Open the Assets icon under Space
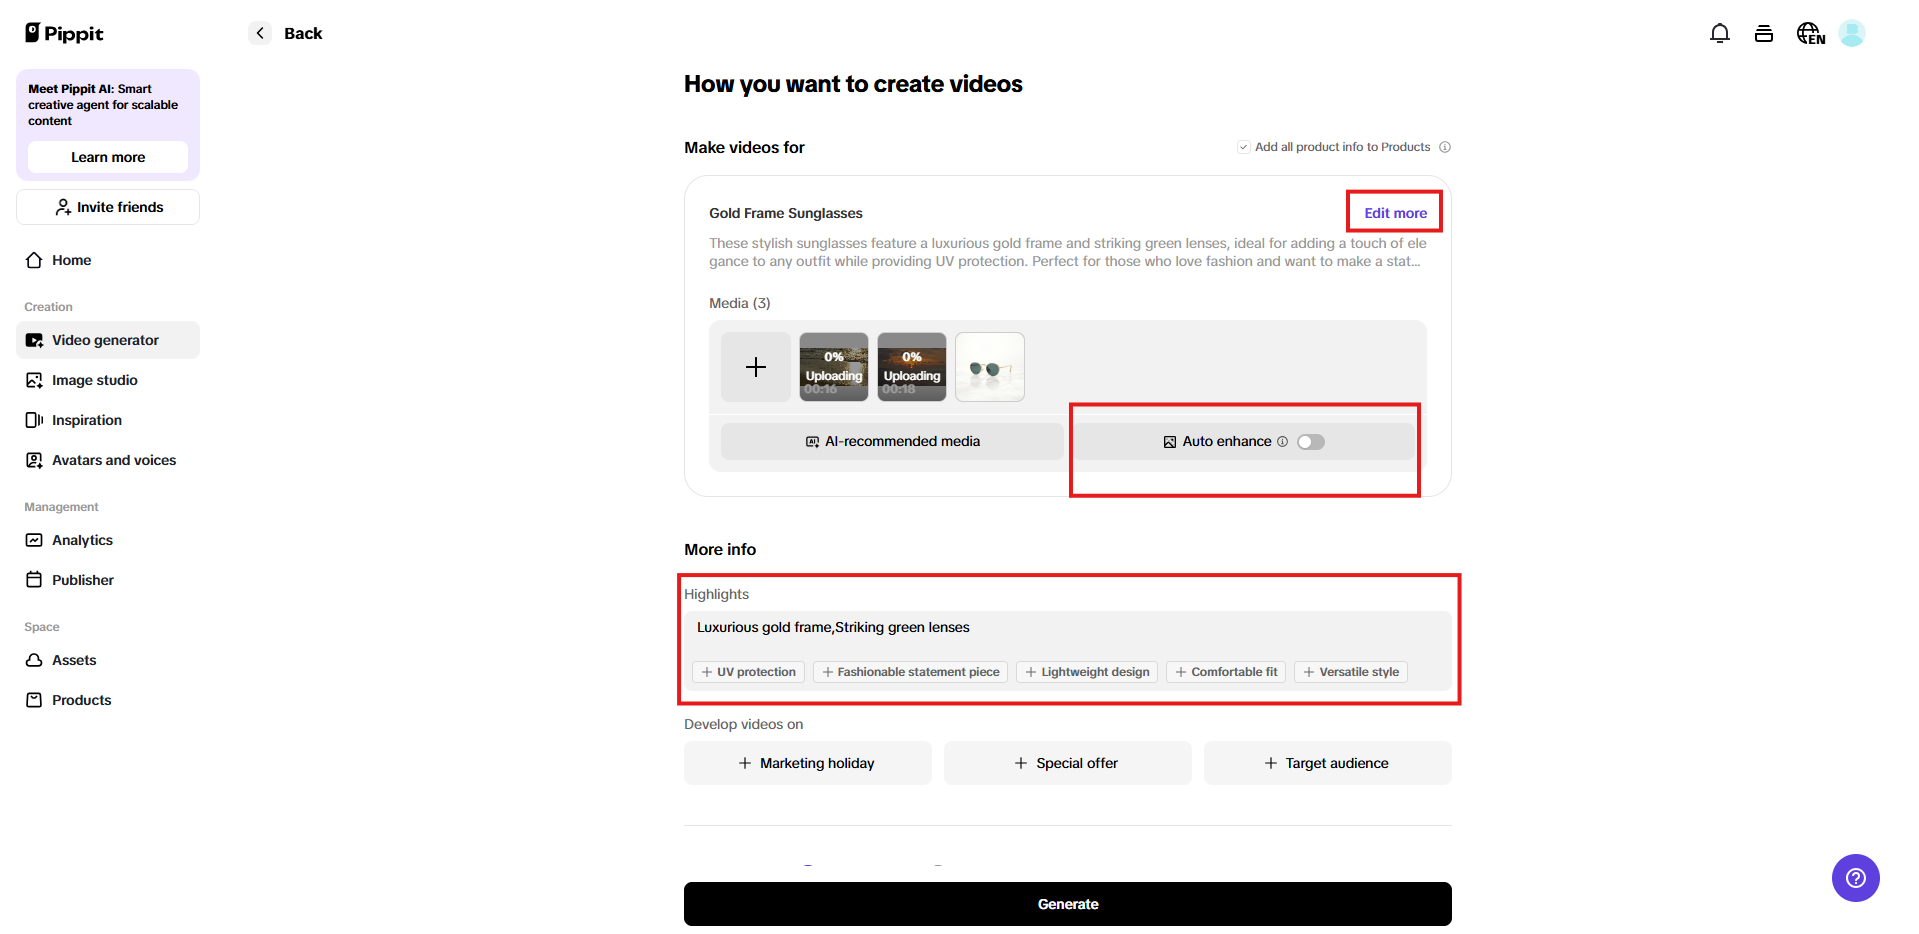 pyautogui.click(x=35, y=660)
